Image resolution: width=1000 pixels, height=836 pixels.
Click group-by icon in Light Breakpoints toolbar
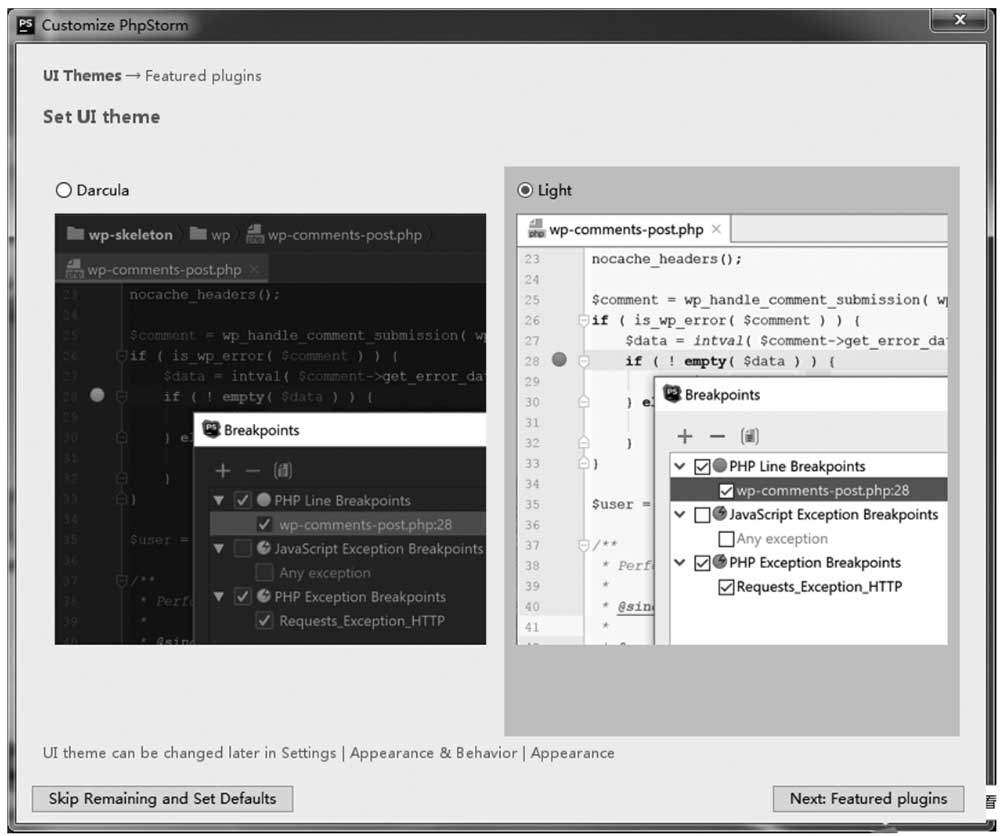point(749,436)
